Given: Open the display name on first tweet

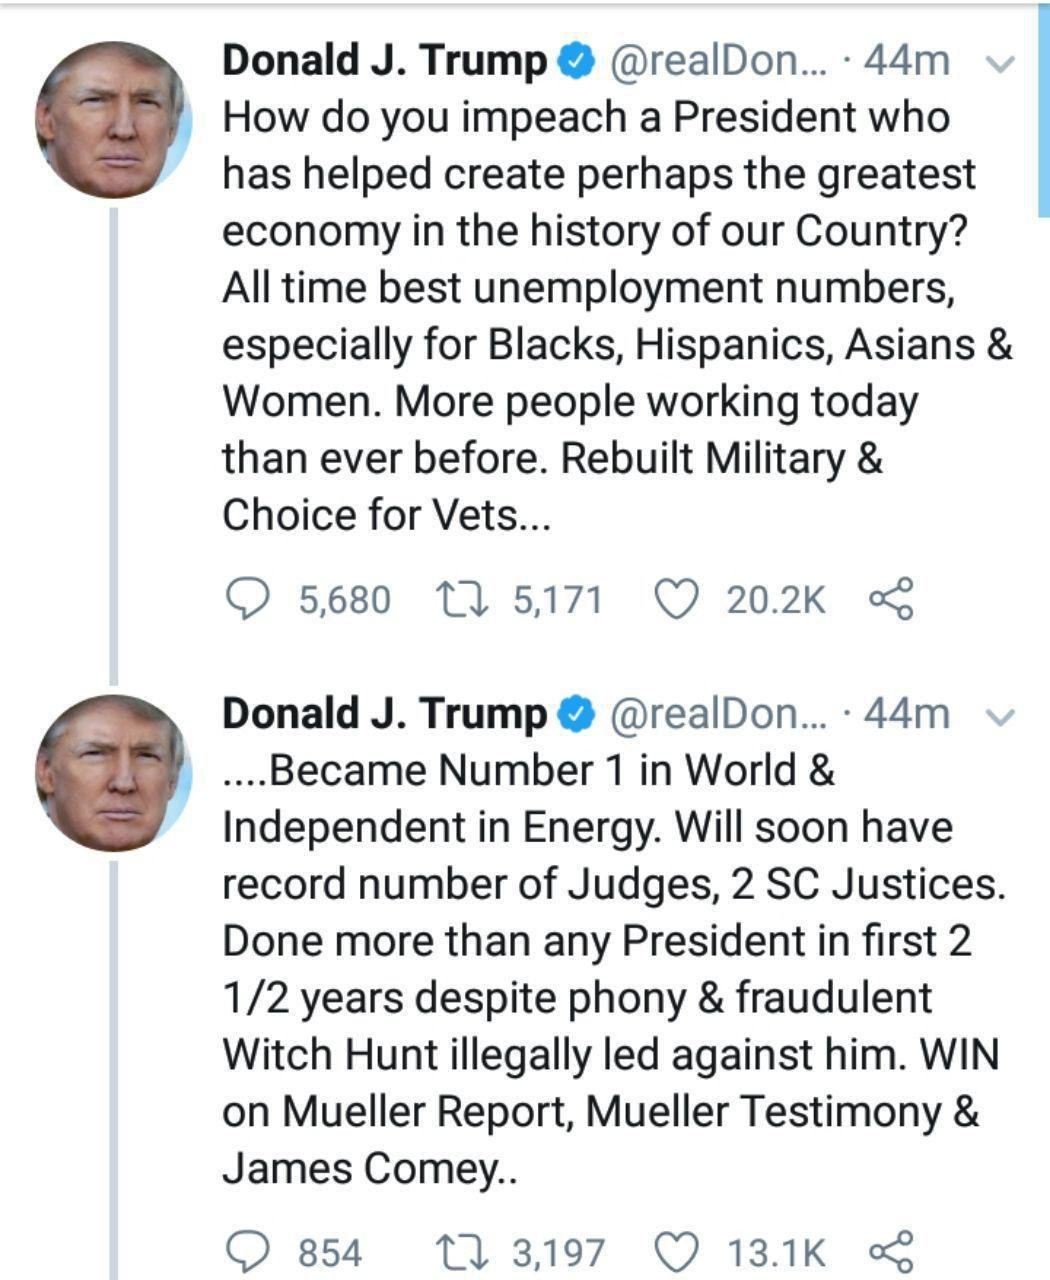Looking at the screenshot, I should coord(384,62).
